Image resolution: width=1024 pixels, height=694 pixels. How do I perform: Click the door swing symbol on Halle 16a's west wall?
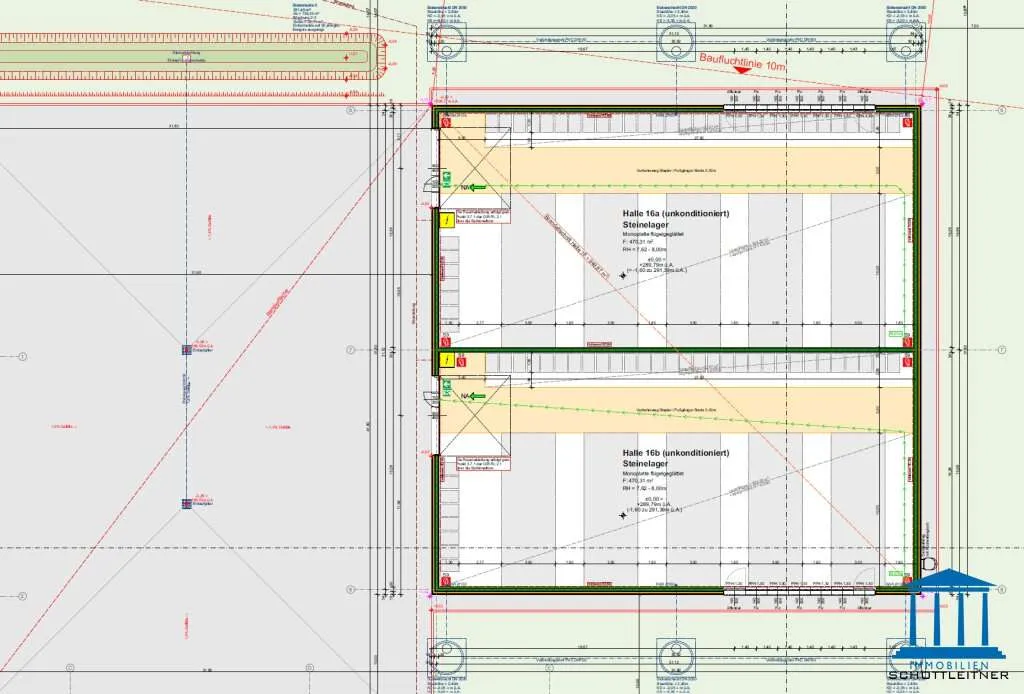[431, 184]
